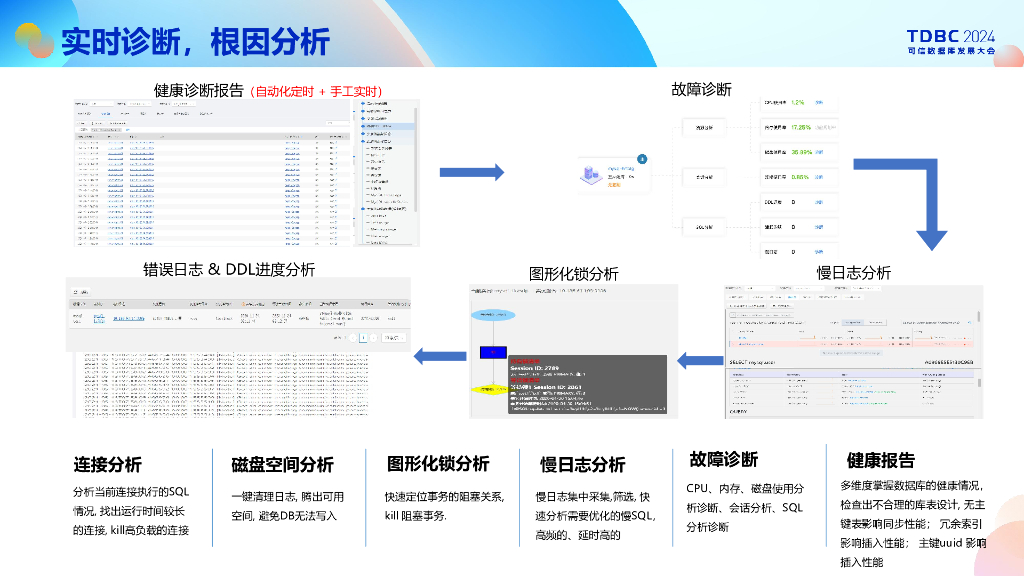Click the database instance icon in the fault diagnosis diagram
Image resolution: width=1024 pixels, height=576 pixels.
590,174
